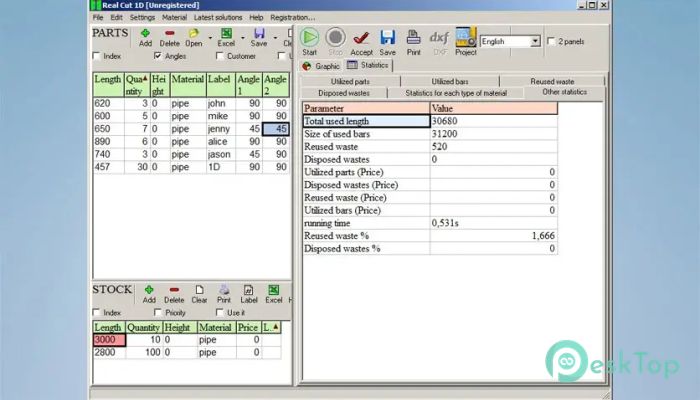Image resolution: width=700 pixels, height=400 pixels.
Task: Start the cutting optimization
Action: coord(309,42)
